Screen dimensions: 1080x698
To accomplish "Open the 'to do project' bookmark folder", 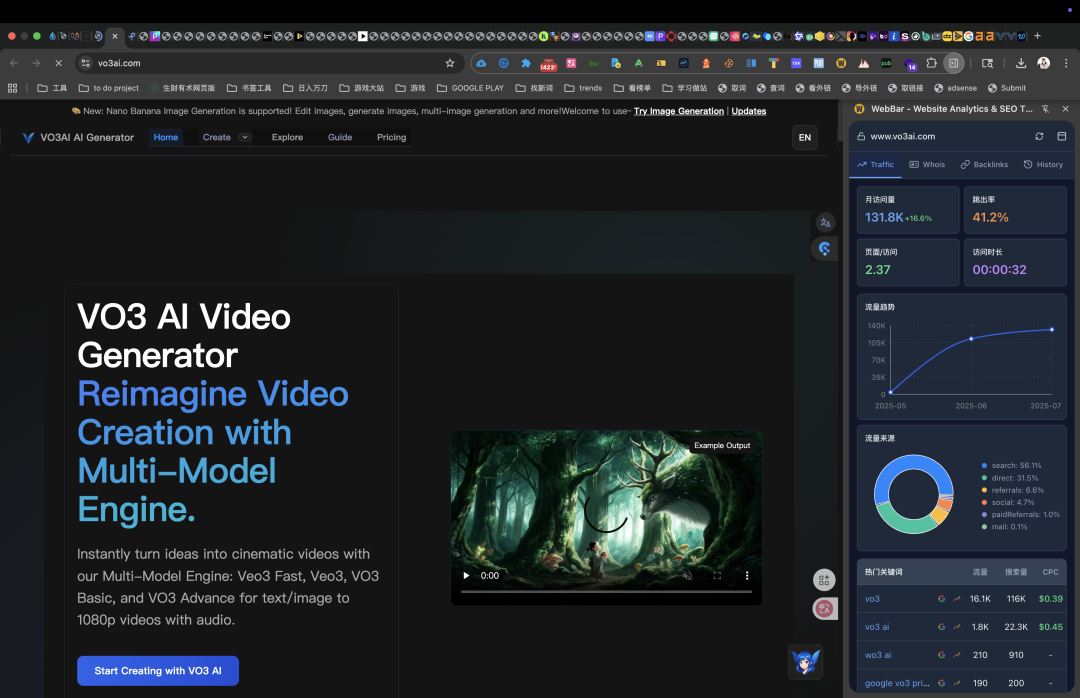I will 109,88.
